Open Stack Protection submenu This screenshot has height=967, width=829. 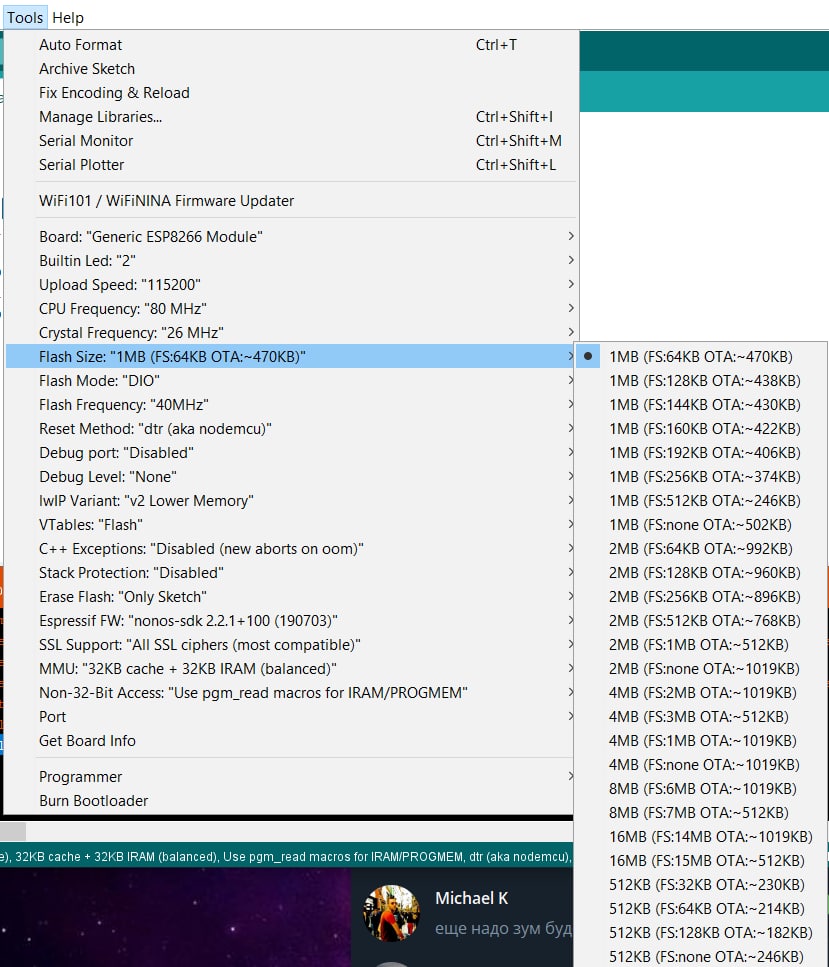click(x=290, y=573)
